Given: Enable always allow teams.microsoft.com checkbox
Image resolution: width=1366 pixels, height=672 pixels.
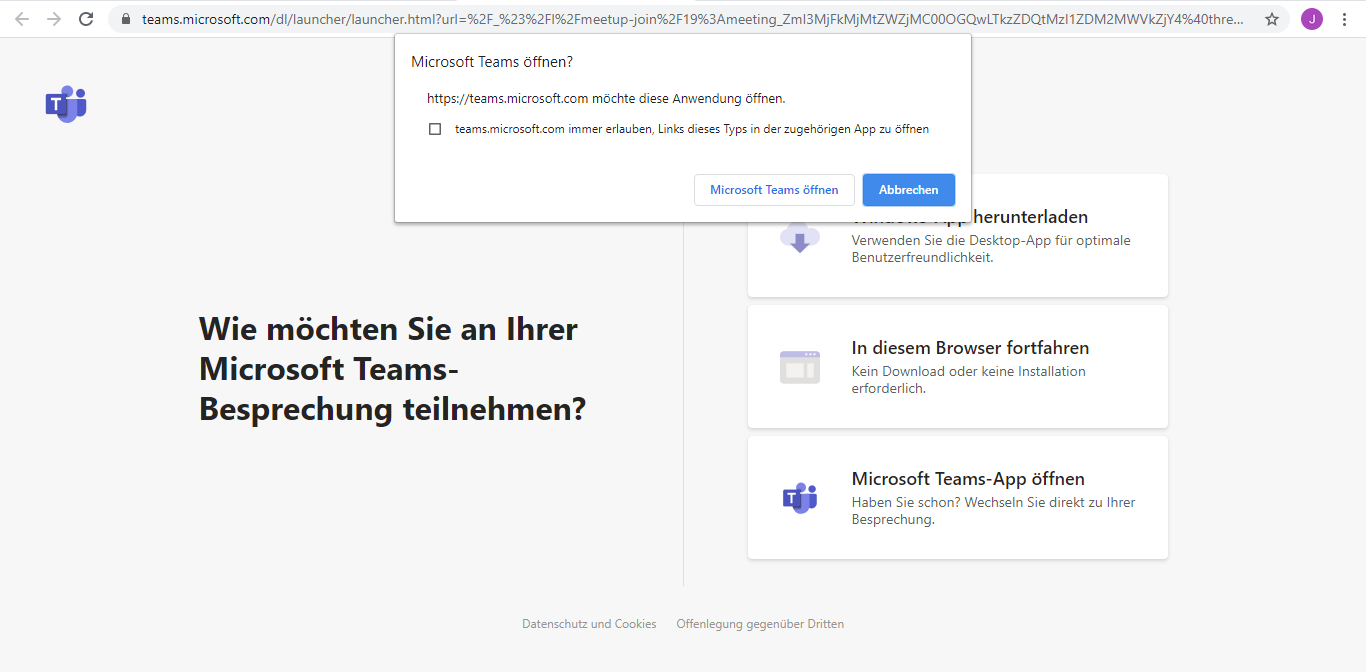Looking at the screenshot, I should click(435, 129).
